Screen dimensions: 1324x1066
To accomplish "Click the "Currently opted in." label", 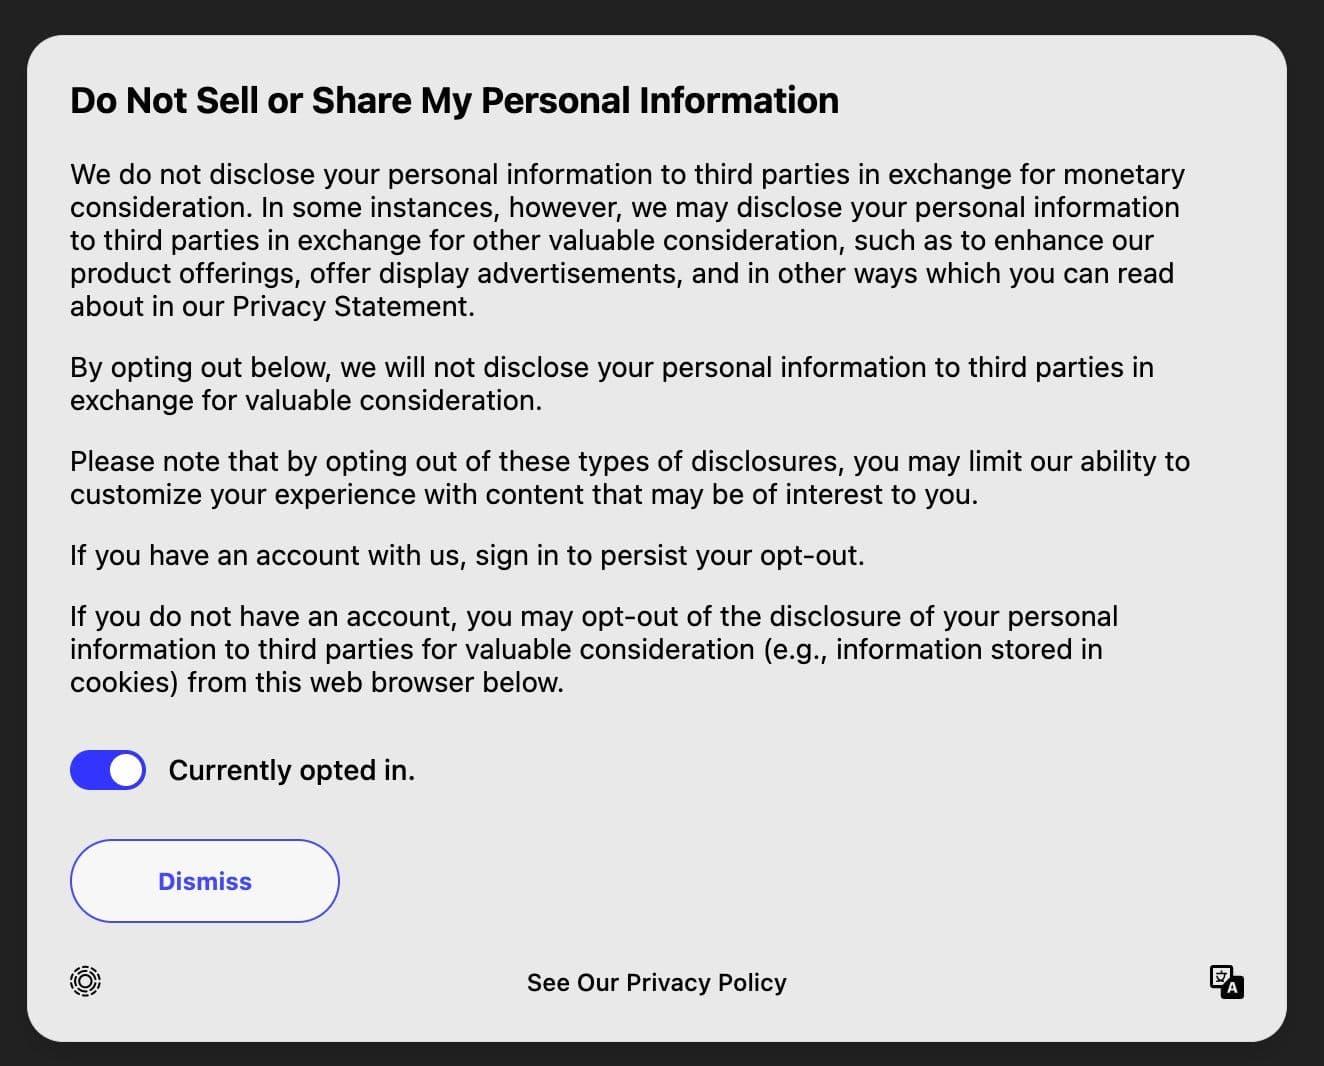I will coord(291,770).
